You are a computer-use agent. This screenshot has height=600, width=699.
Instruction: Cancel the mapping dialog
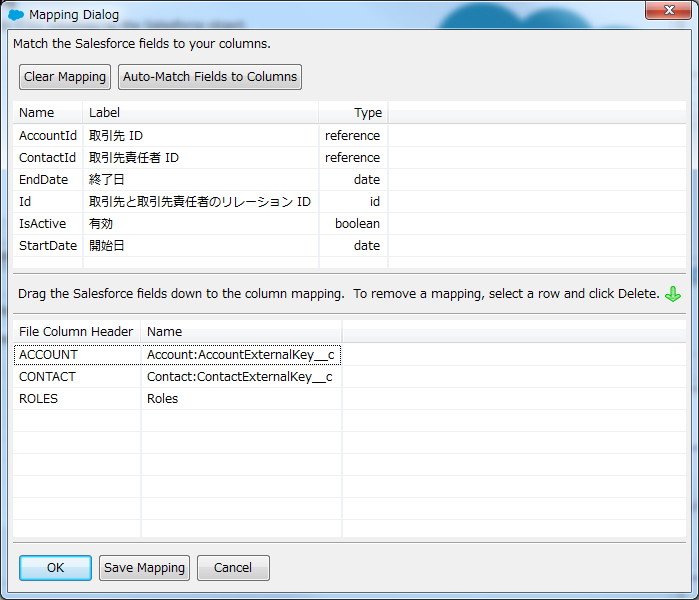(233, 567)
